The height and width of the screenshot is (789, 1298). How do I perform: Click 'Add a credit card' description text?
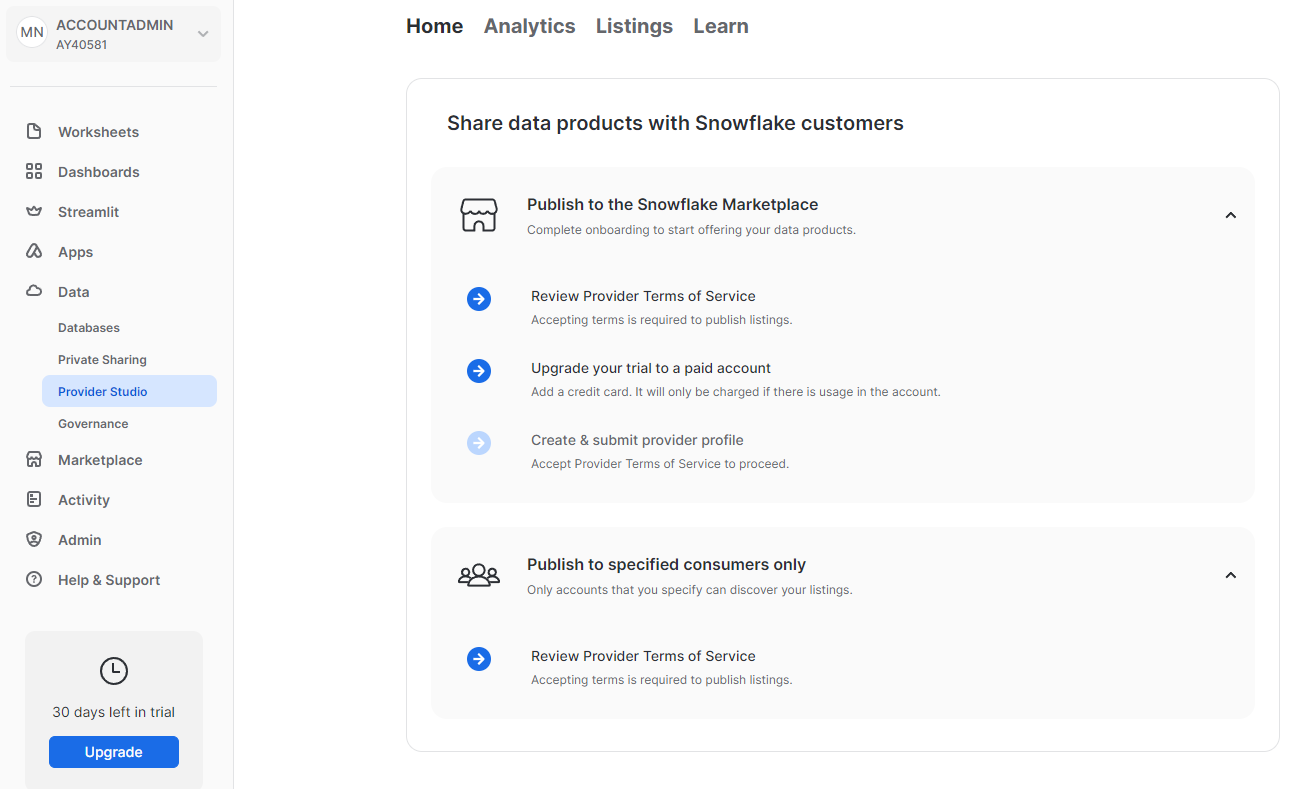pos(736,392)
